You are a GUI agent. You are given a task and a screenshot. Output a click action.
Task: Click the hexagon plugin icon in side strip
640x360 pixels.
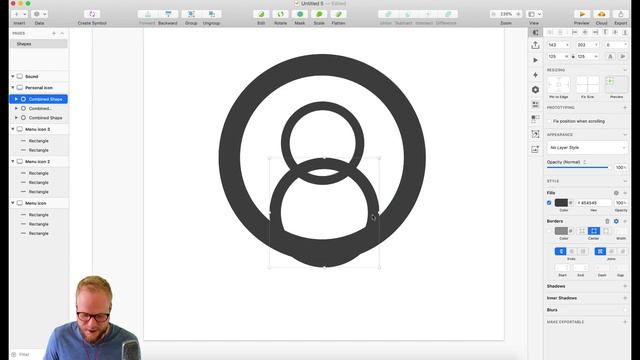[x=536, y=90]
